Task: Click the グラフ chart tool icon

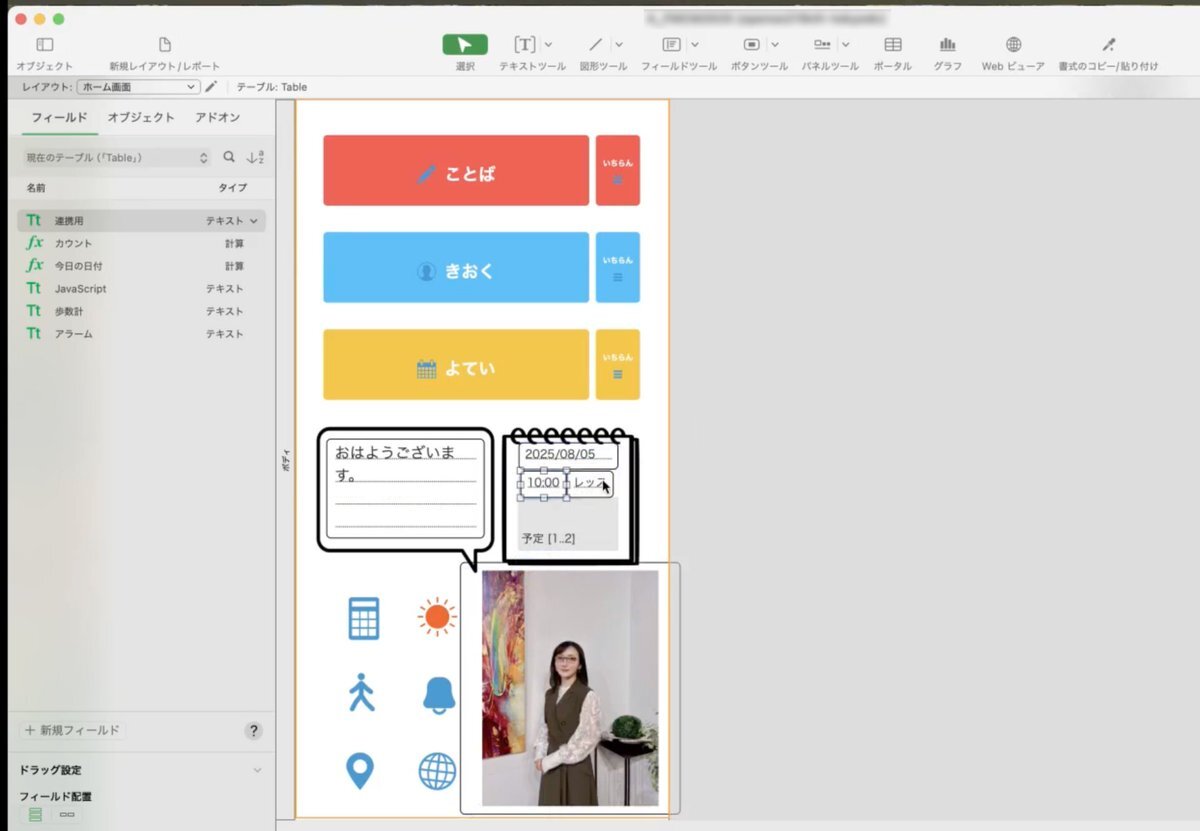Action: [947, 45]
